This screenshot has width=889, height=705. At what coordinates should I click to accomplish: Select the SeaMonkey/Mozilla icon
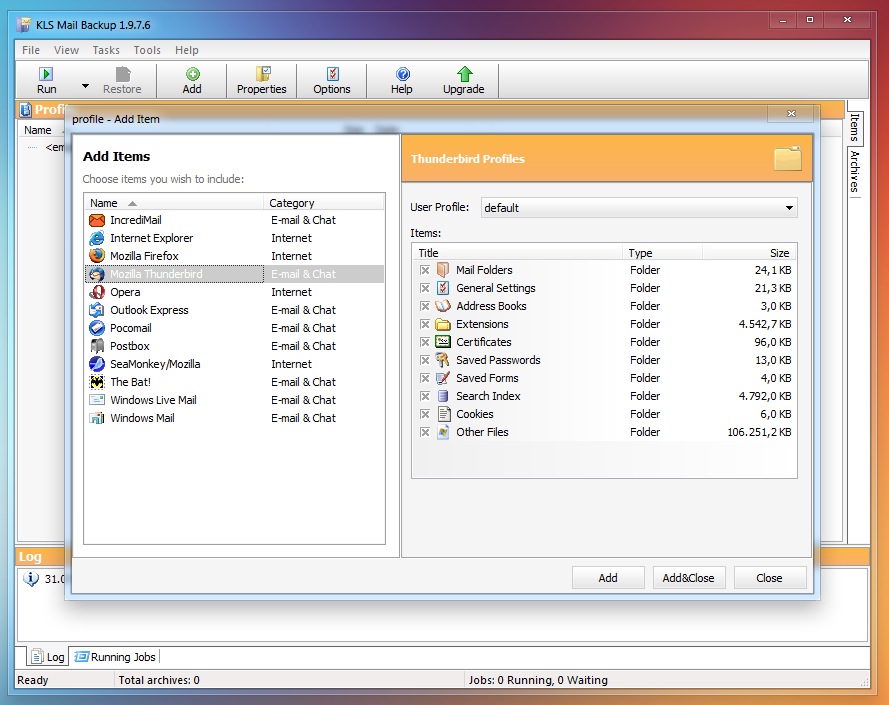click(x=97, y=364)
